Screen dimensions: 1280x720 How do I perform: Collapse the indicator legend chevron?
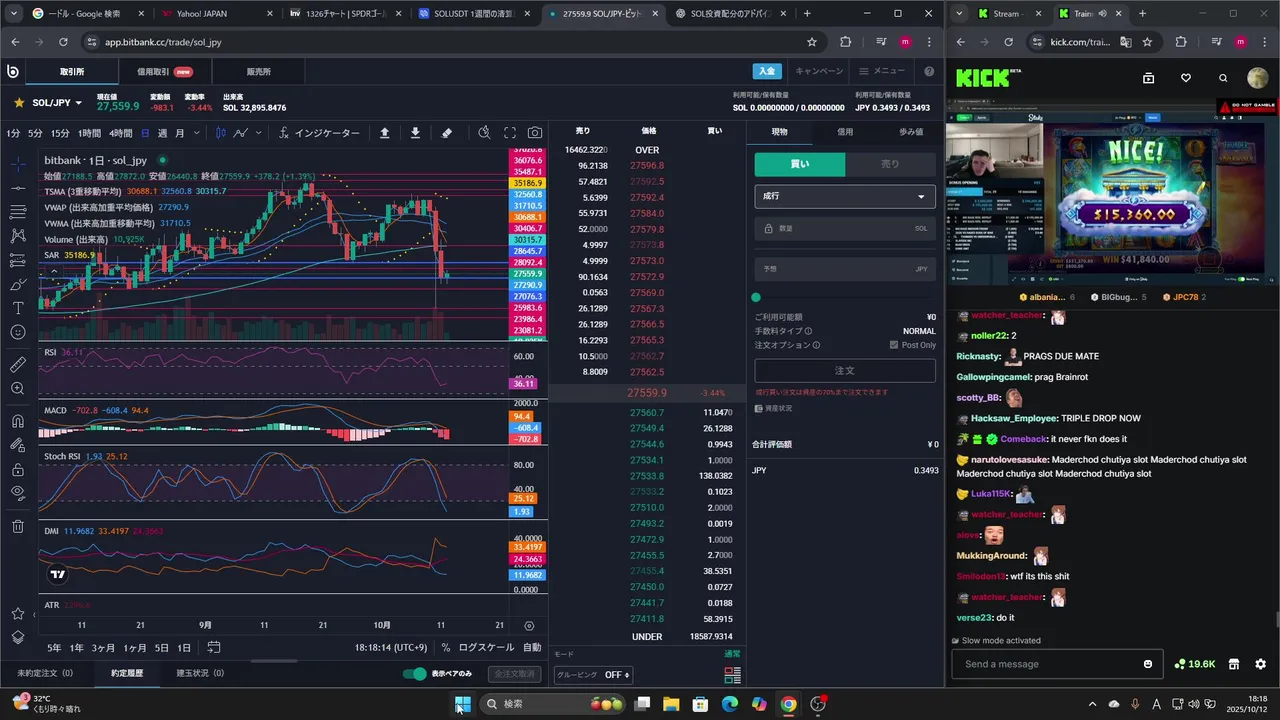point(52,269)
